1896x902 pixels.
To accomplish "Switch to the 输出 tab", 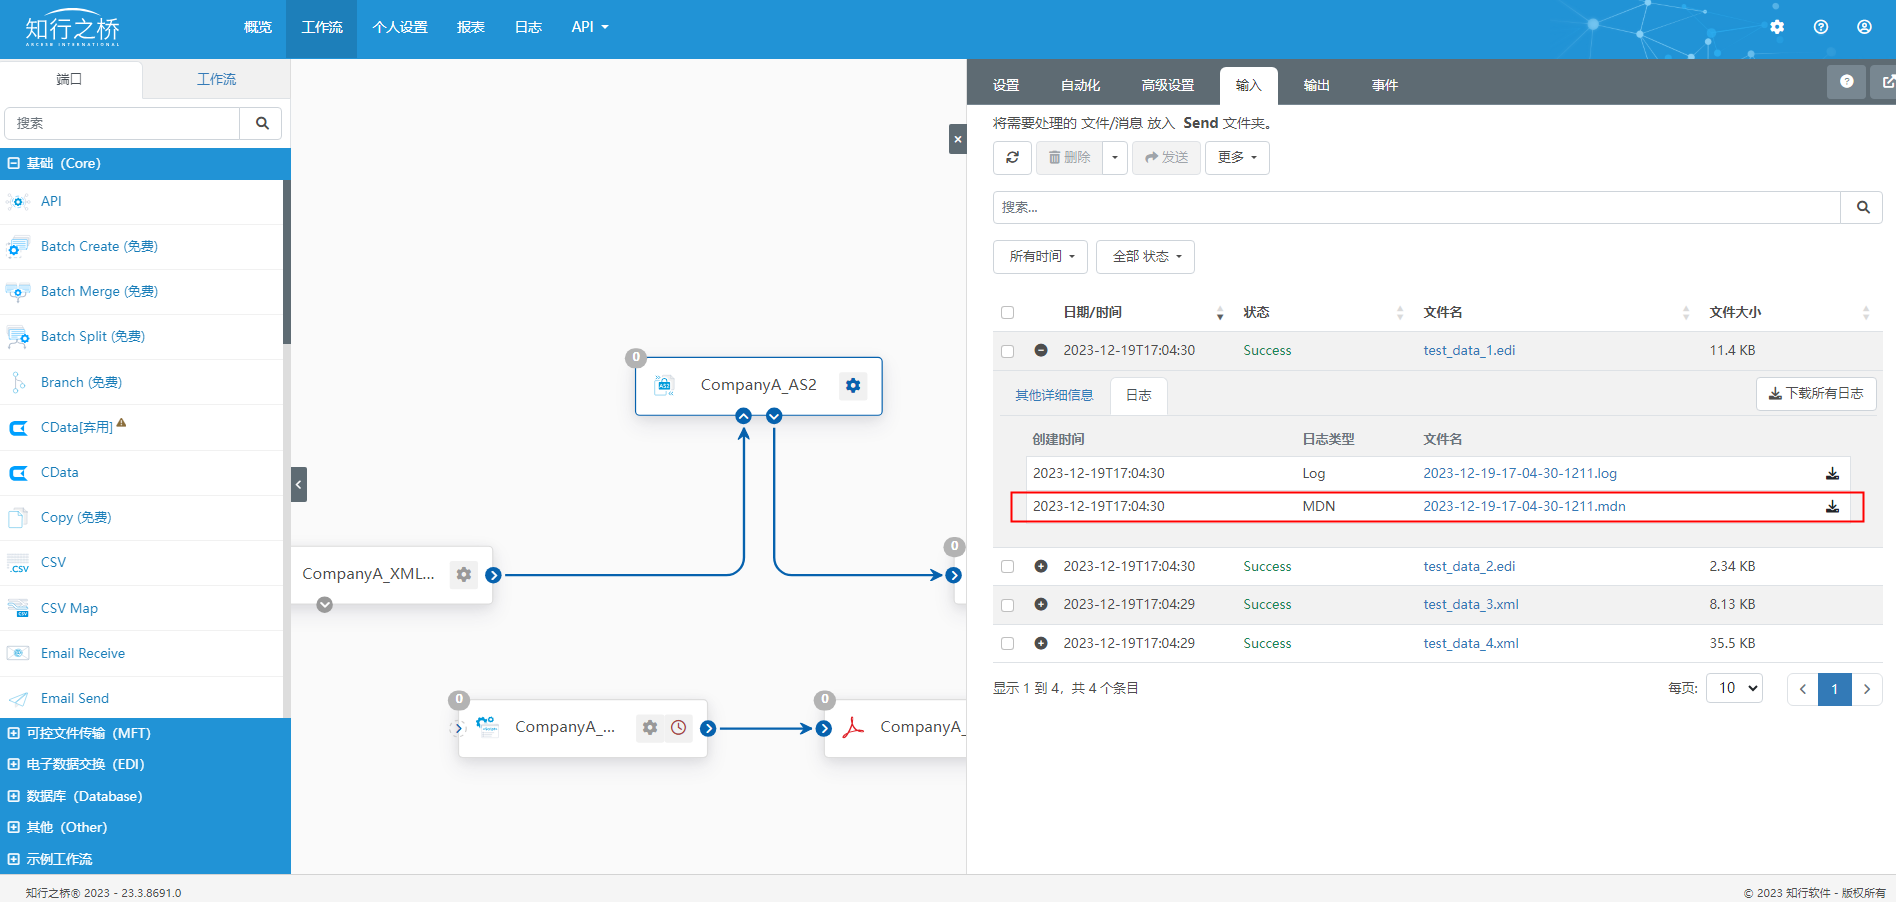I will [1316, 86].
